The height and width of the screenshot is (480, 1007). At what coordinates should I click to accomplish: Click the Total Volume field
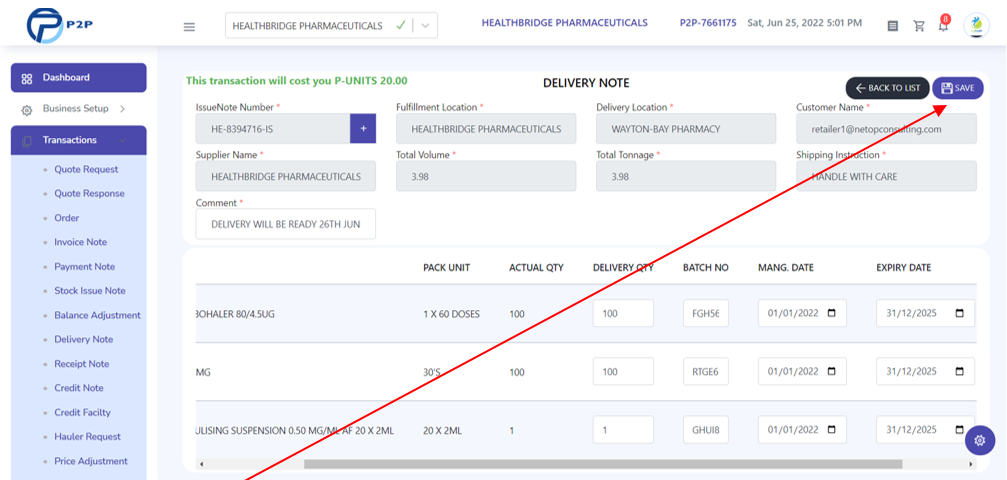486,176
